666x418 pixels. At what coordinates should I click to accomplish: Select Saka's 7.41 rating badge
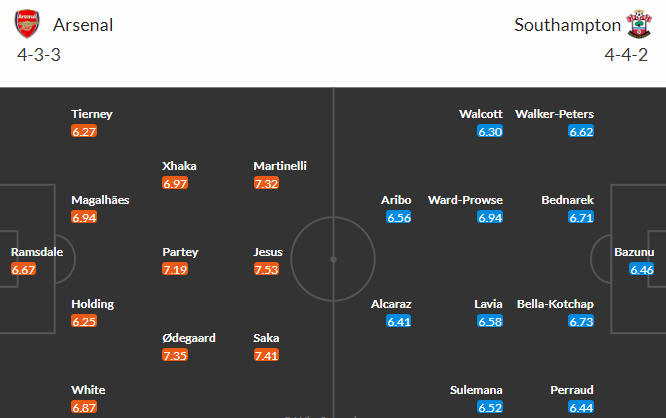click(266, 355)
